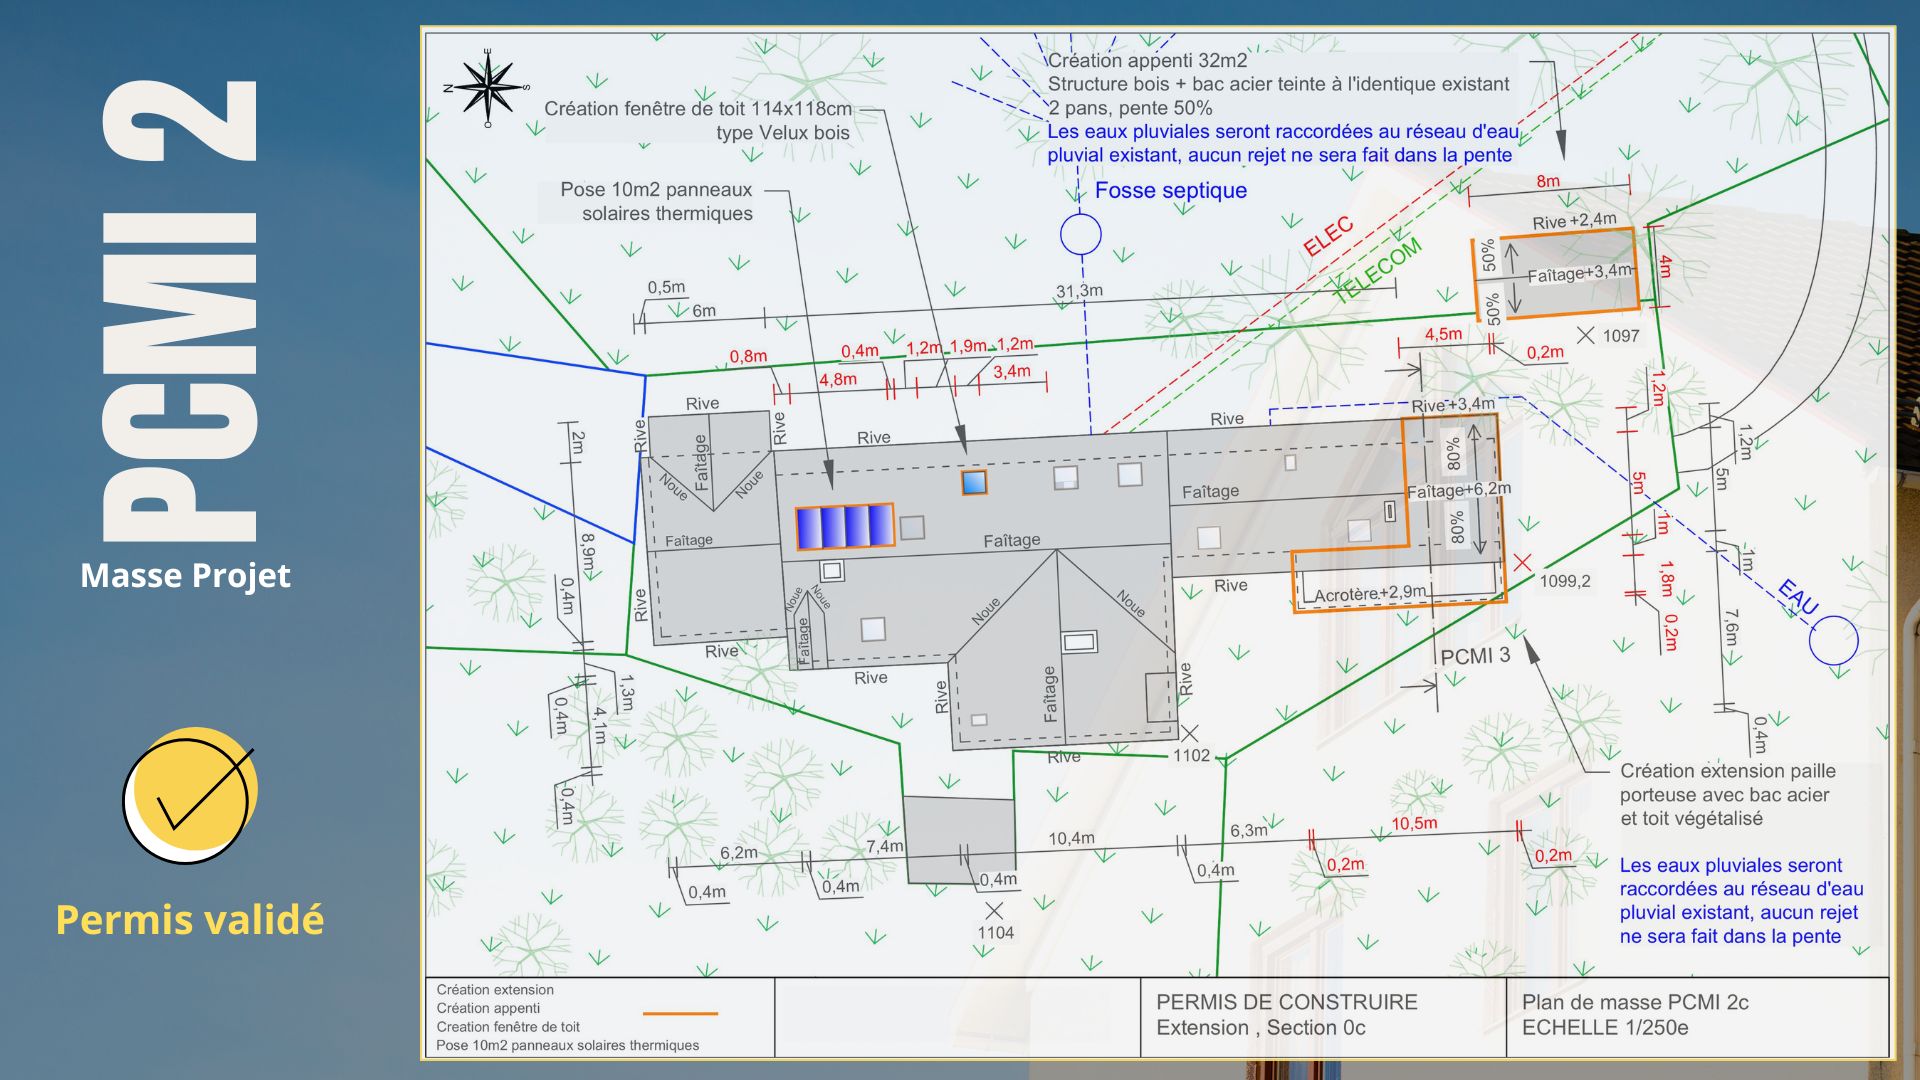Click the "8,9m" vertical dimension
This screenshot has height=1080, width=1920.
pos(588,553)
